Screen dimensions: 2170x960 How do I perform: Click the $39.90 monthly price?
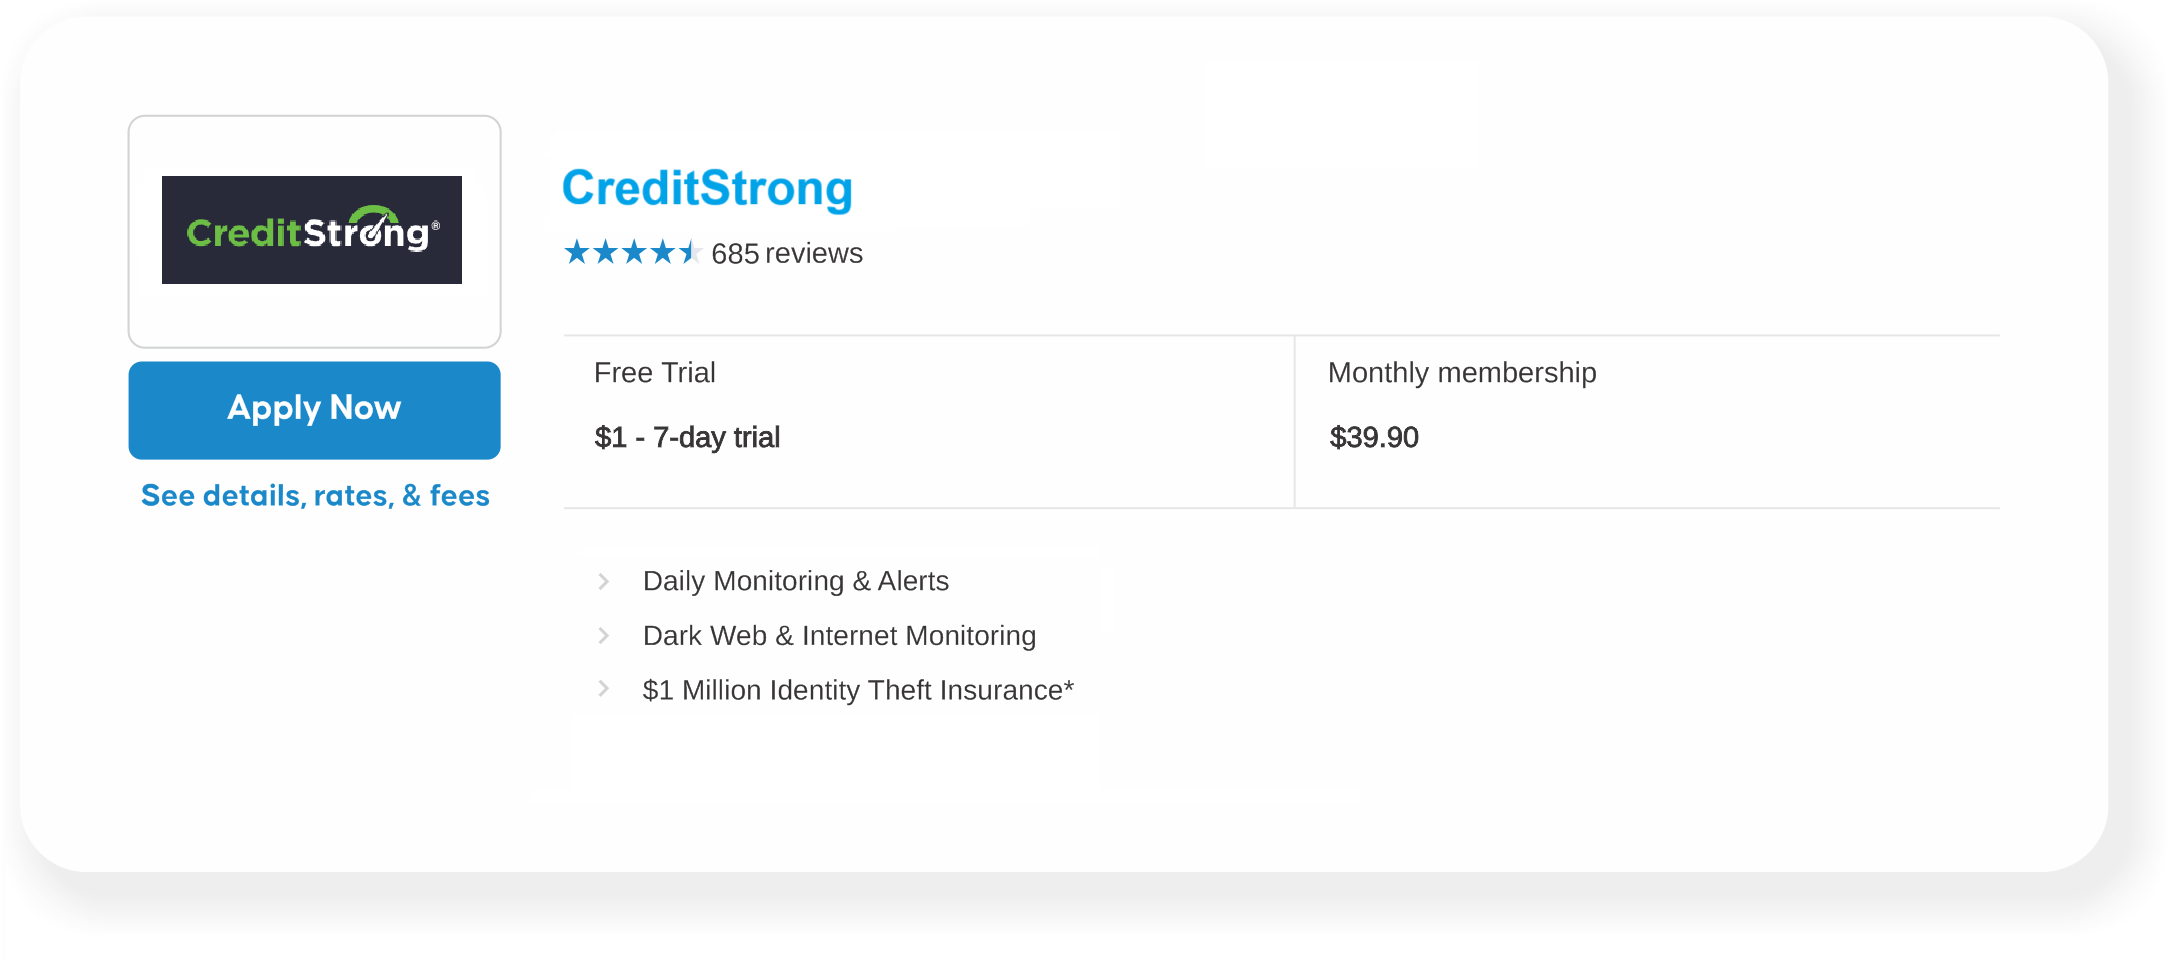click(x=1374, y=437)
